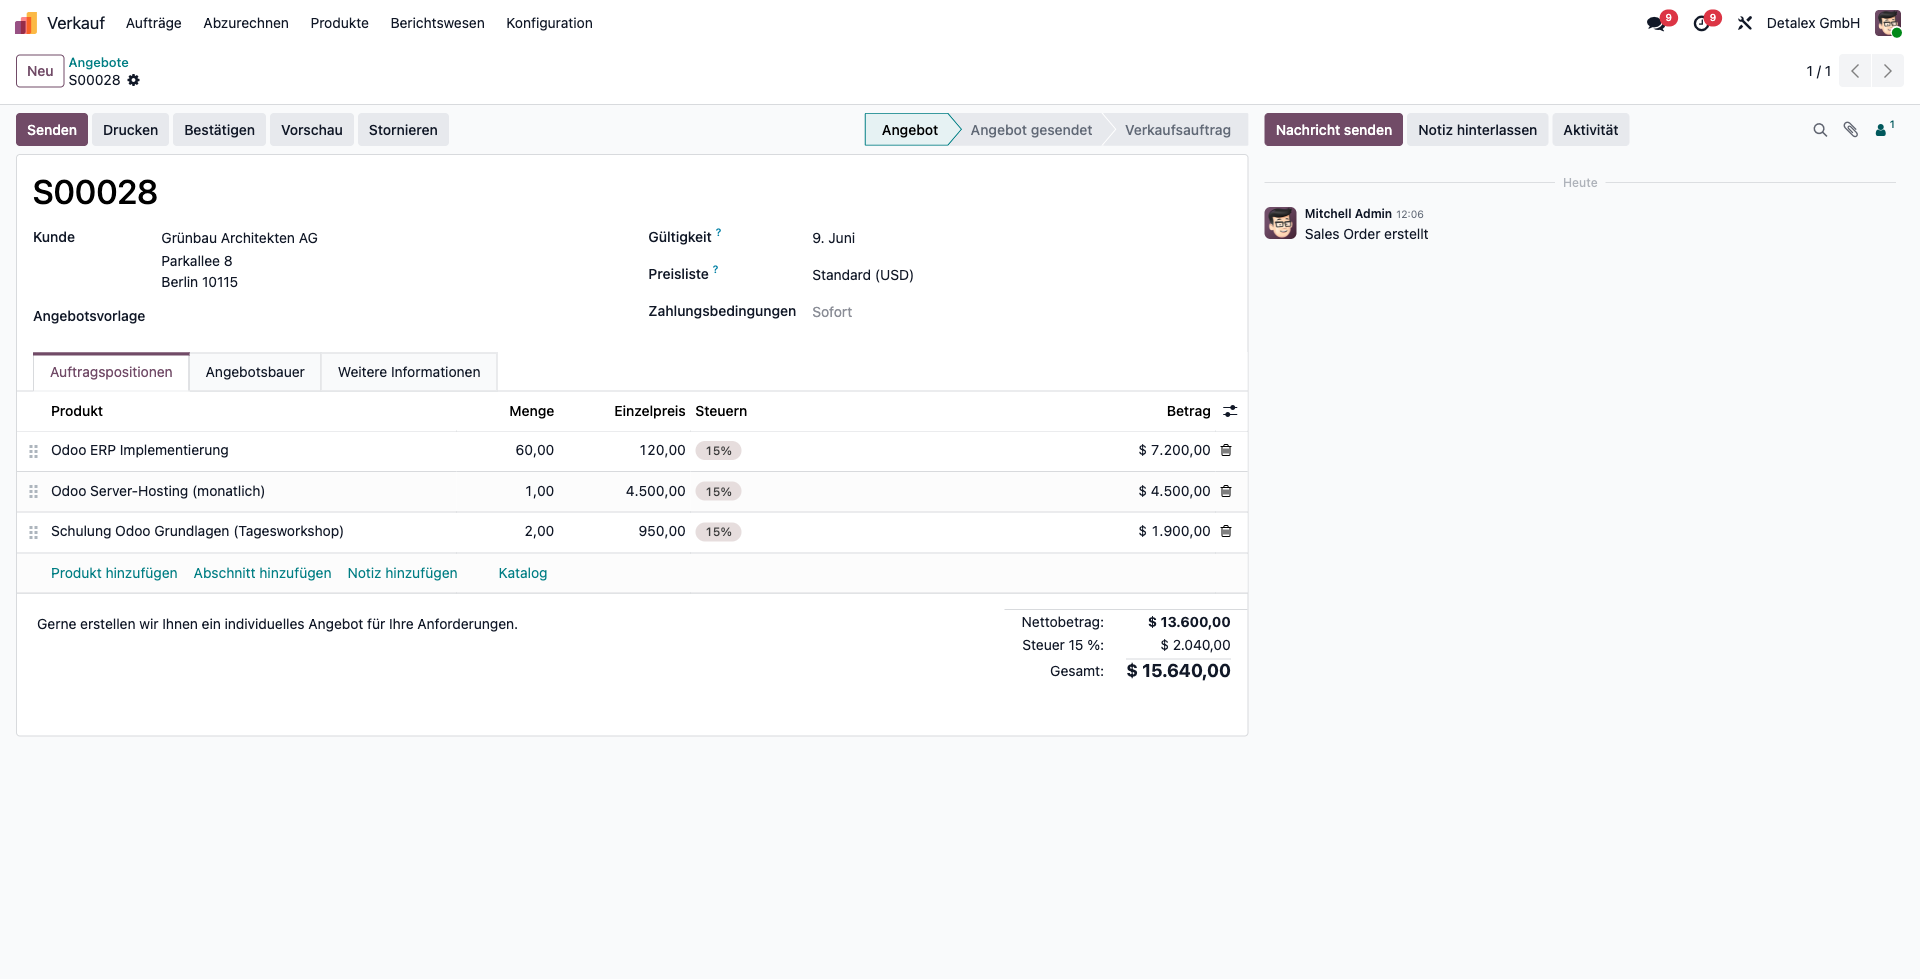This screenshot has height=979, width=1920.
Task: Open the optional columns settings icon
Action: [1230, 411]
